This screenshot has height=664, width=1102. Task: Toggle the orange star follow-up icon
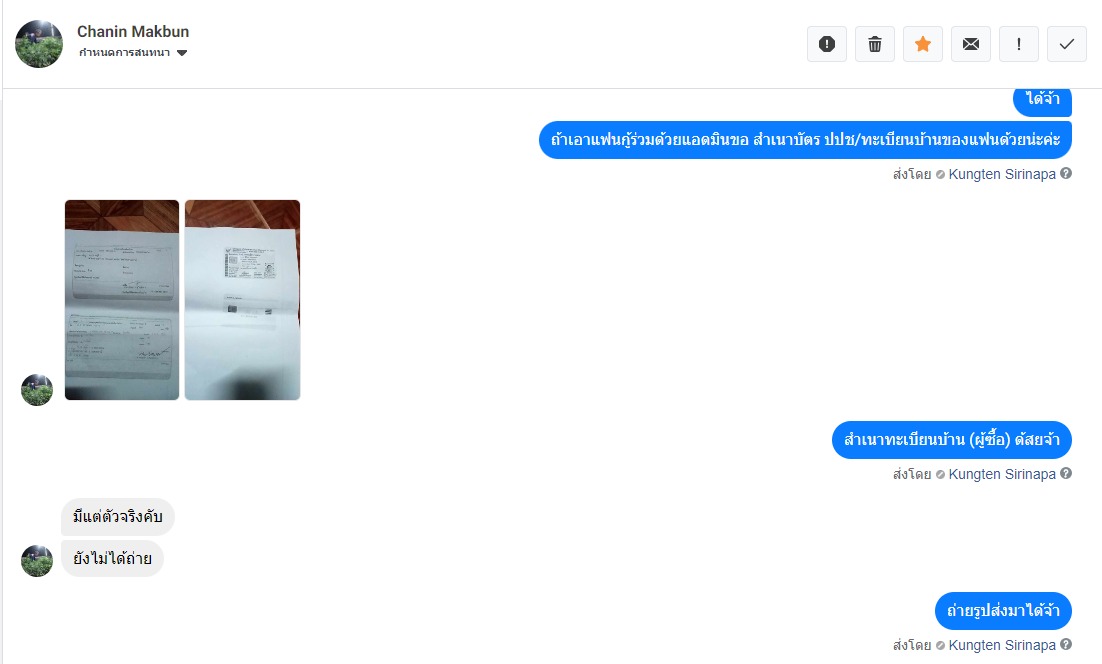(923, 44)
